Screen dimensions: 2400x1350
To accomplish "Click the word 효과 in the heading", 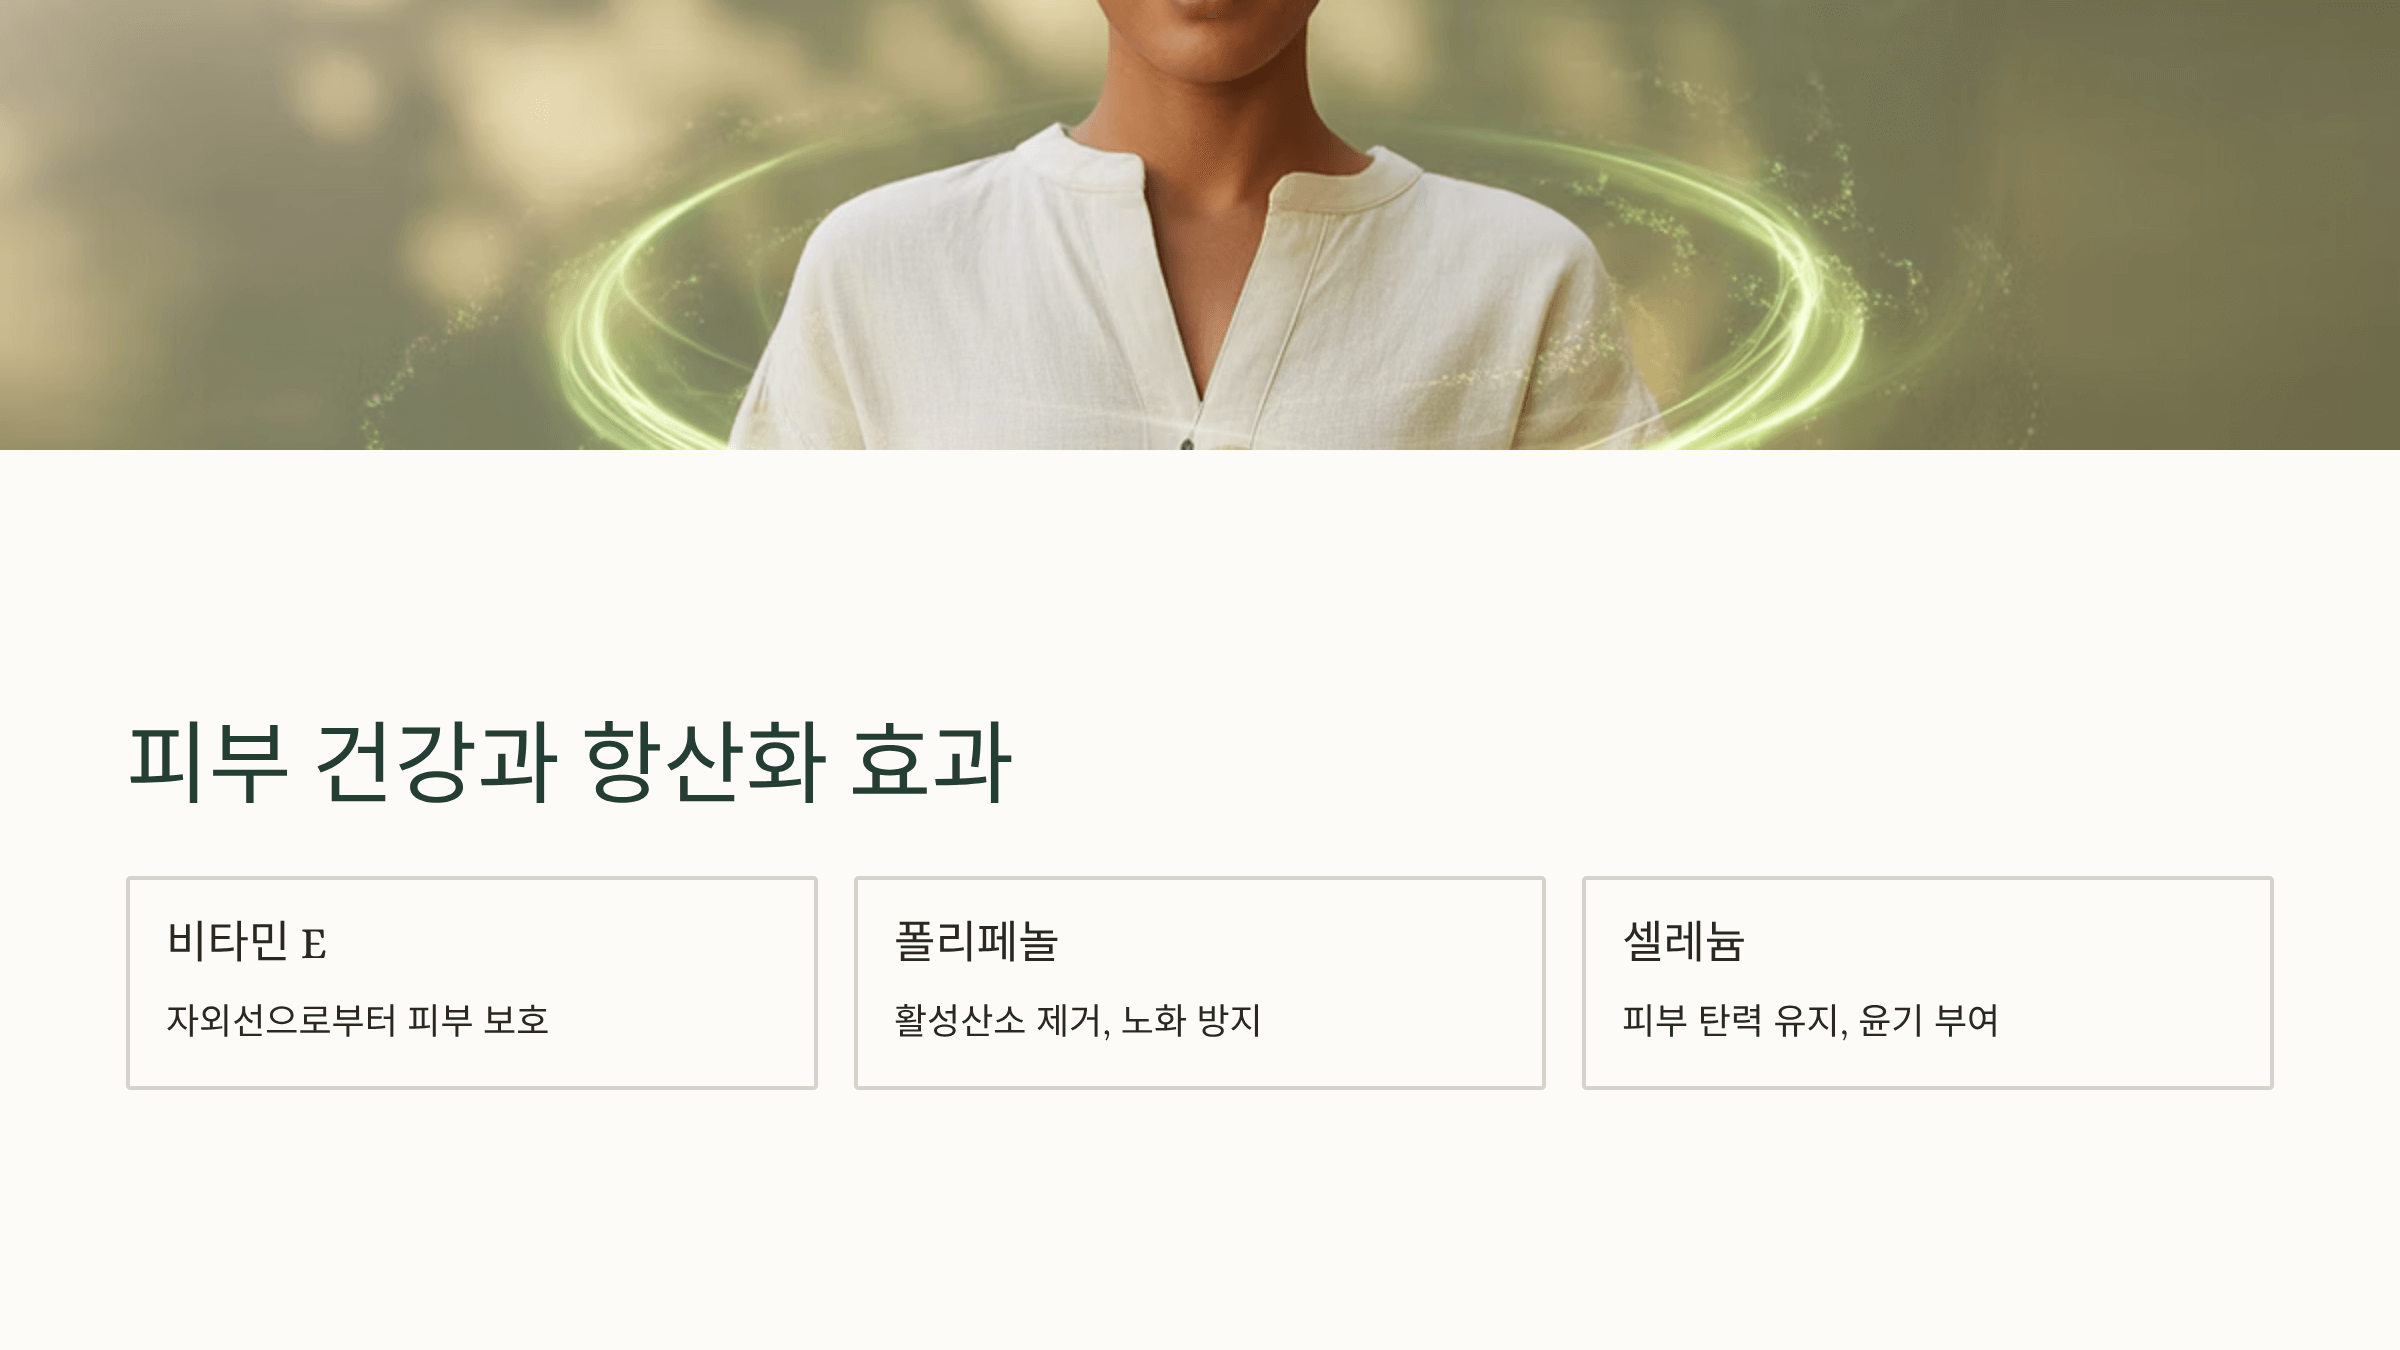I will pos(932,762).
